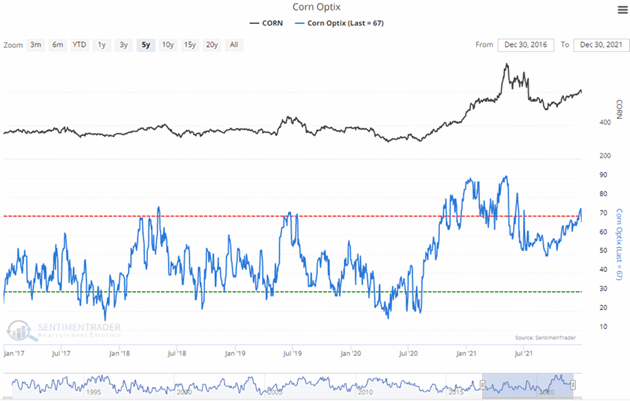Choose the 3y zoom option

point(122,45)
